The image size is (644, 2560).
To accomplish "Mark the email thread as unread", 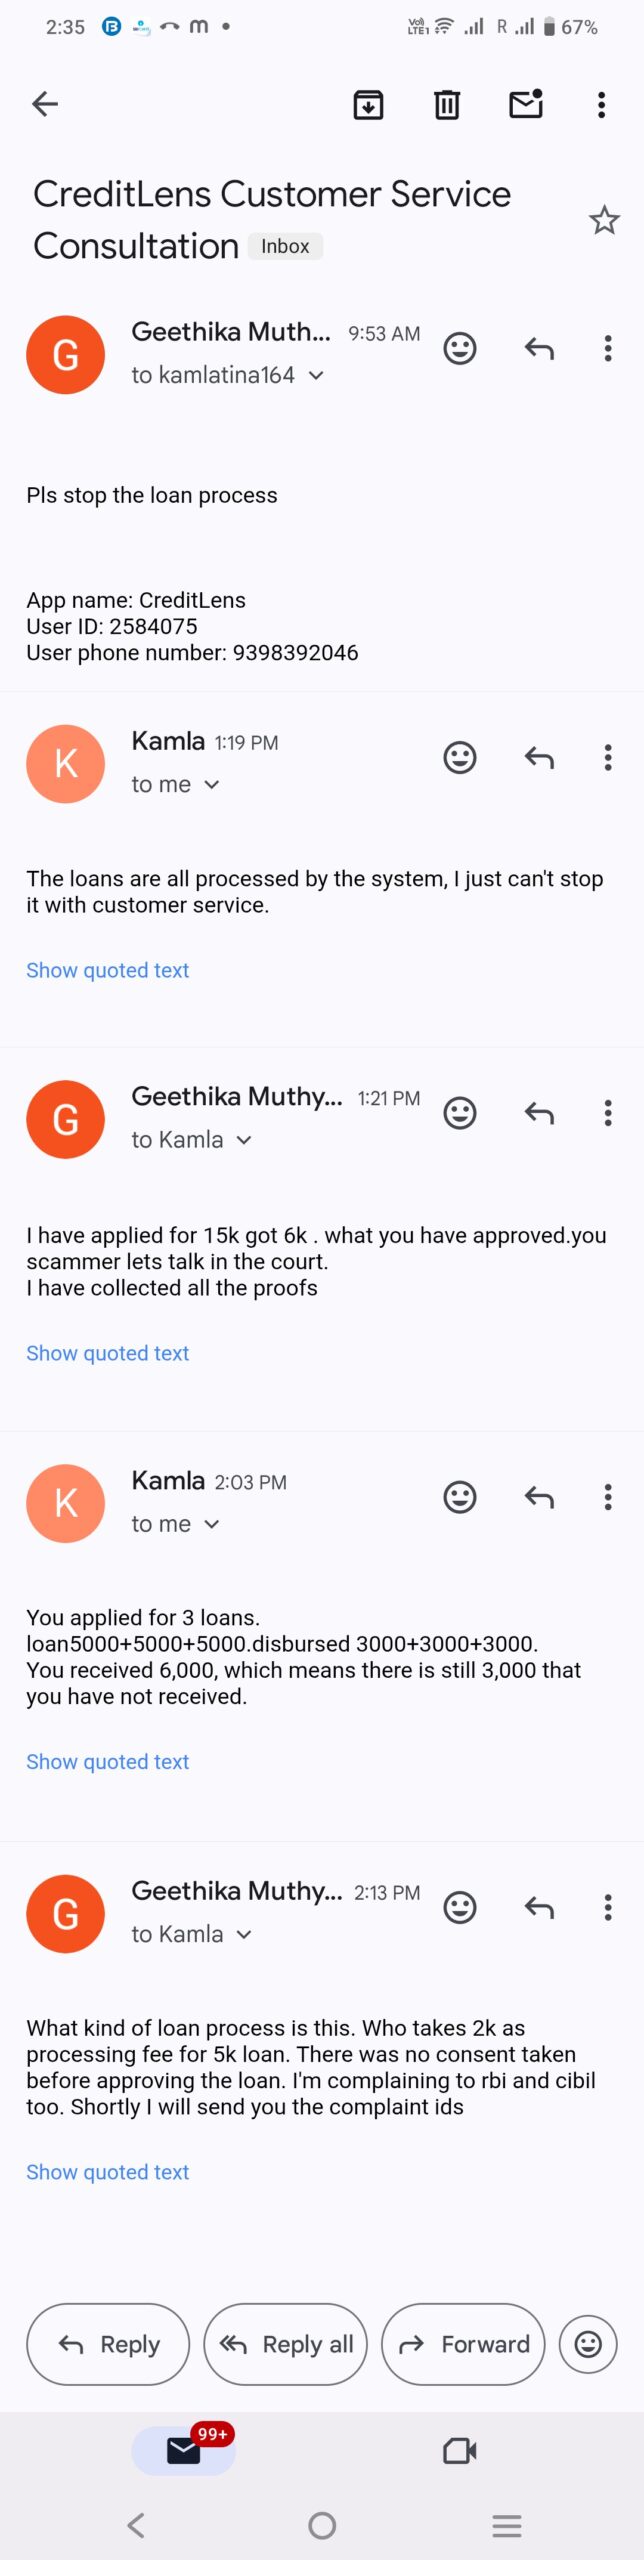I will [526, 104].
